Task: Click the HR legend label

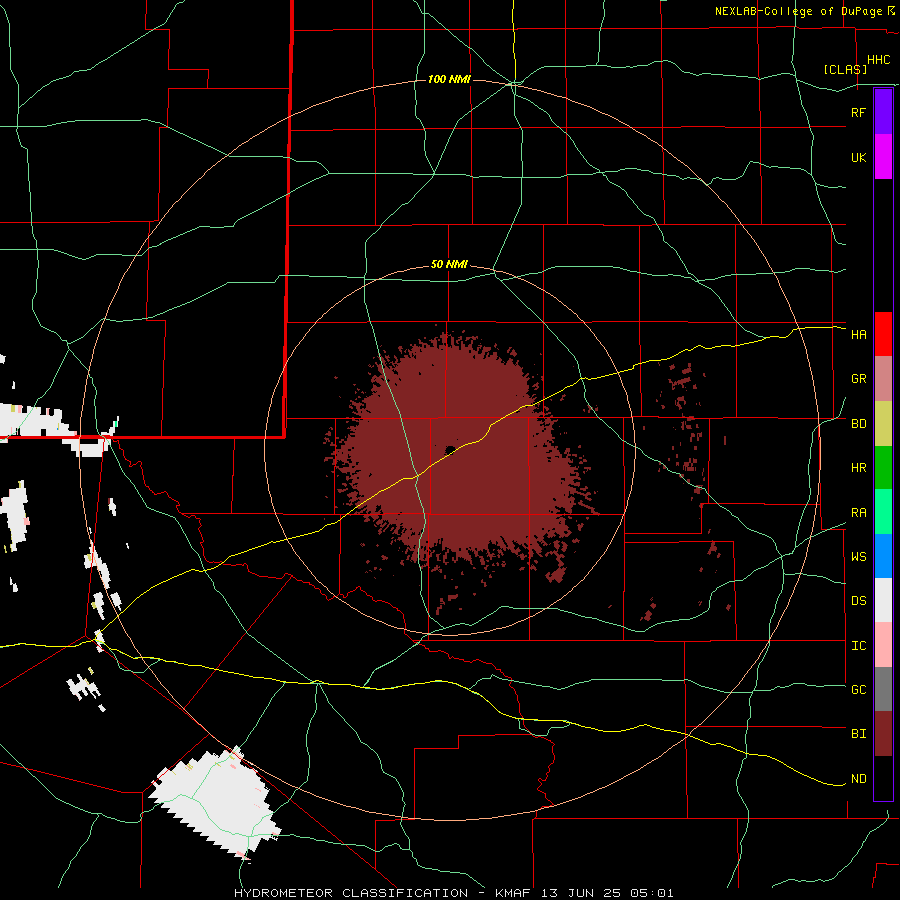Action: (x=858, y=468)
